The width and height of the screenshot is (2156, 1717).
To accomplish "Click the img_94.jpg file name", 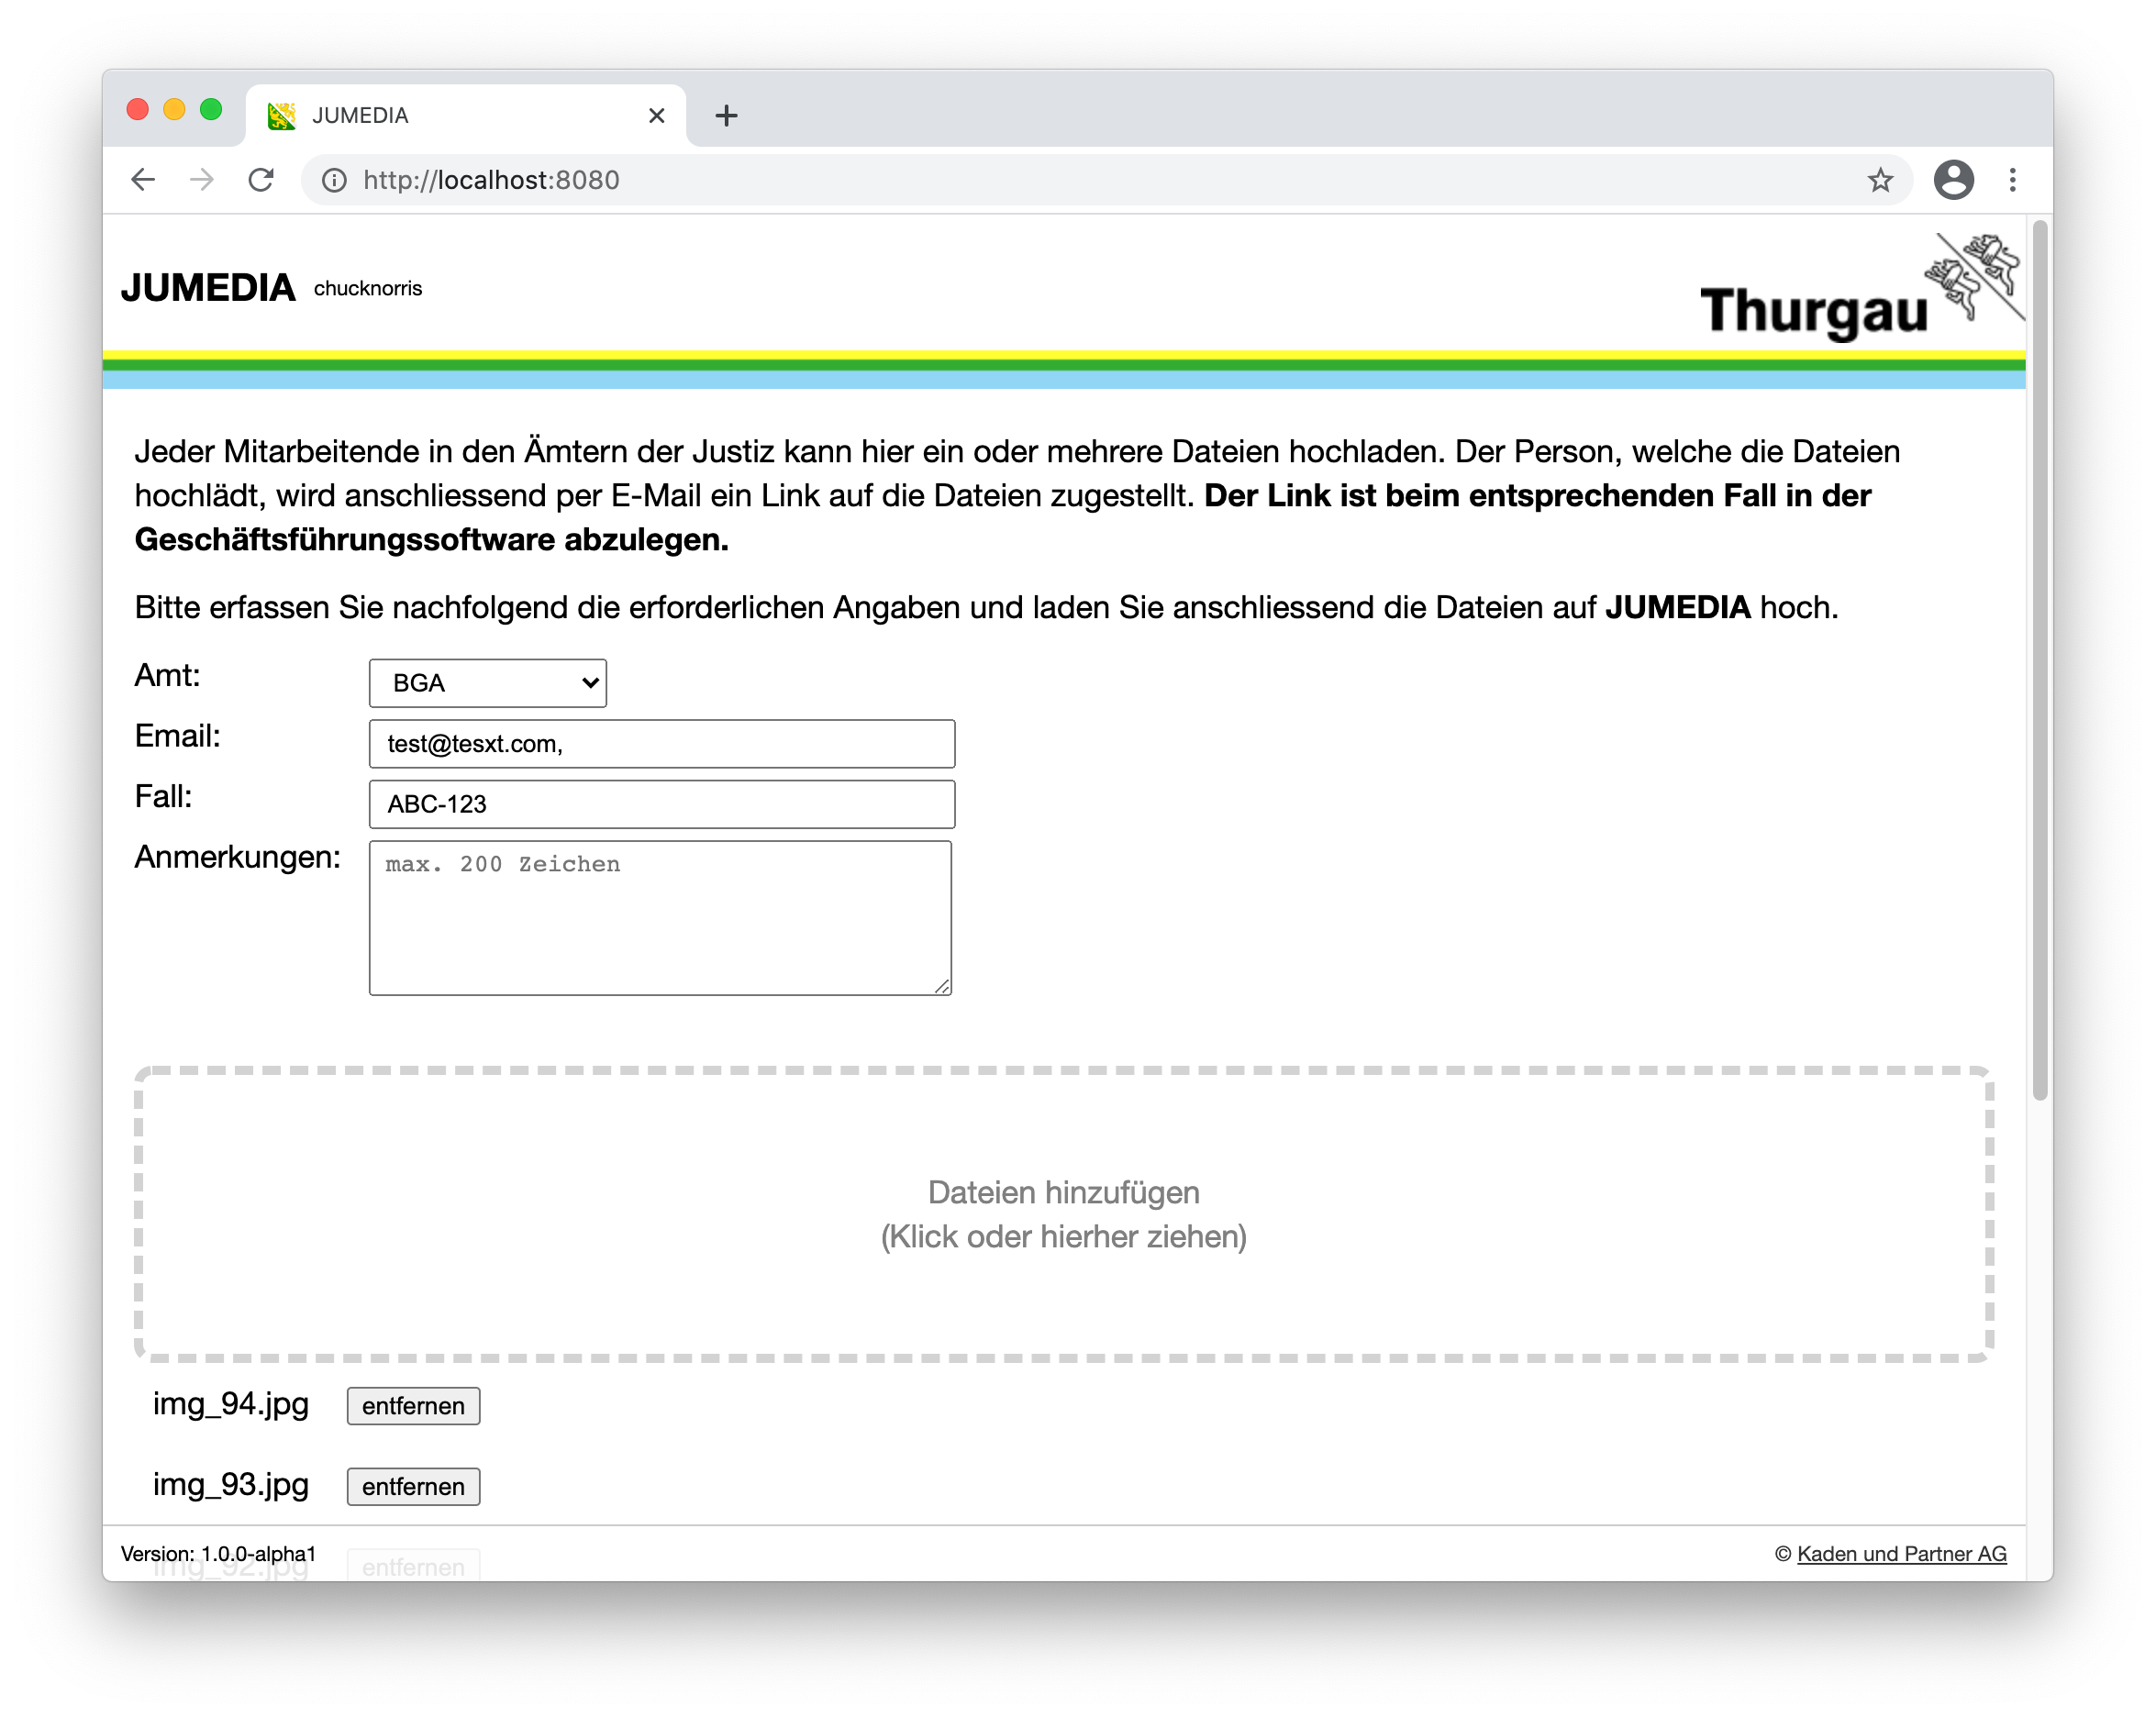I will pos(231,1404).
